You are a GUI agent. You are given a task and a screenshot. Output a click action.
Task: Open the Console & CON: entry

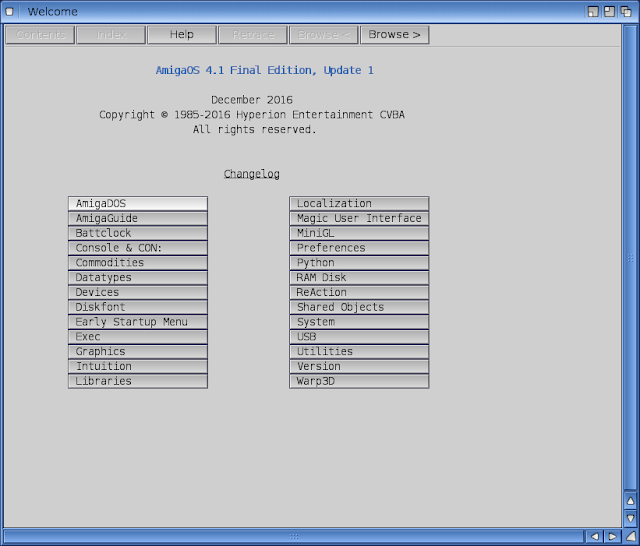(x=138, y=248)
